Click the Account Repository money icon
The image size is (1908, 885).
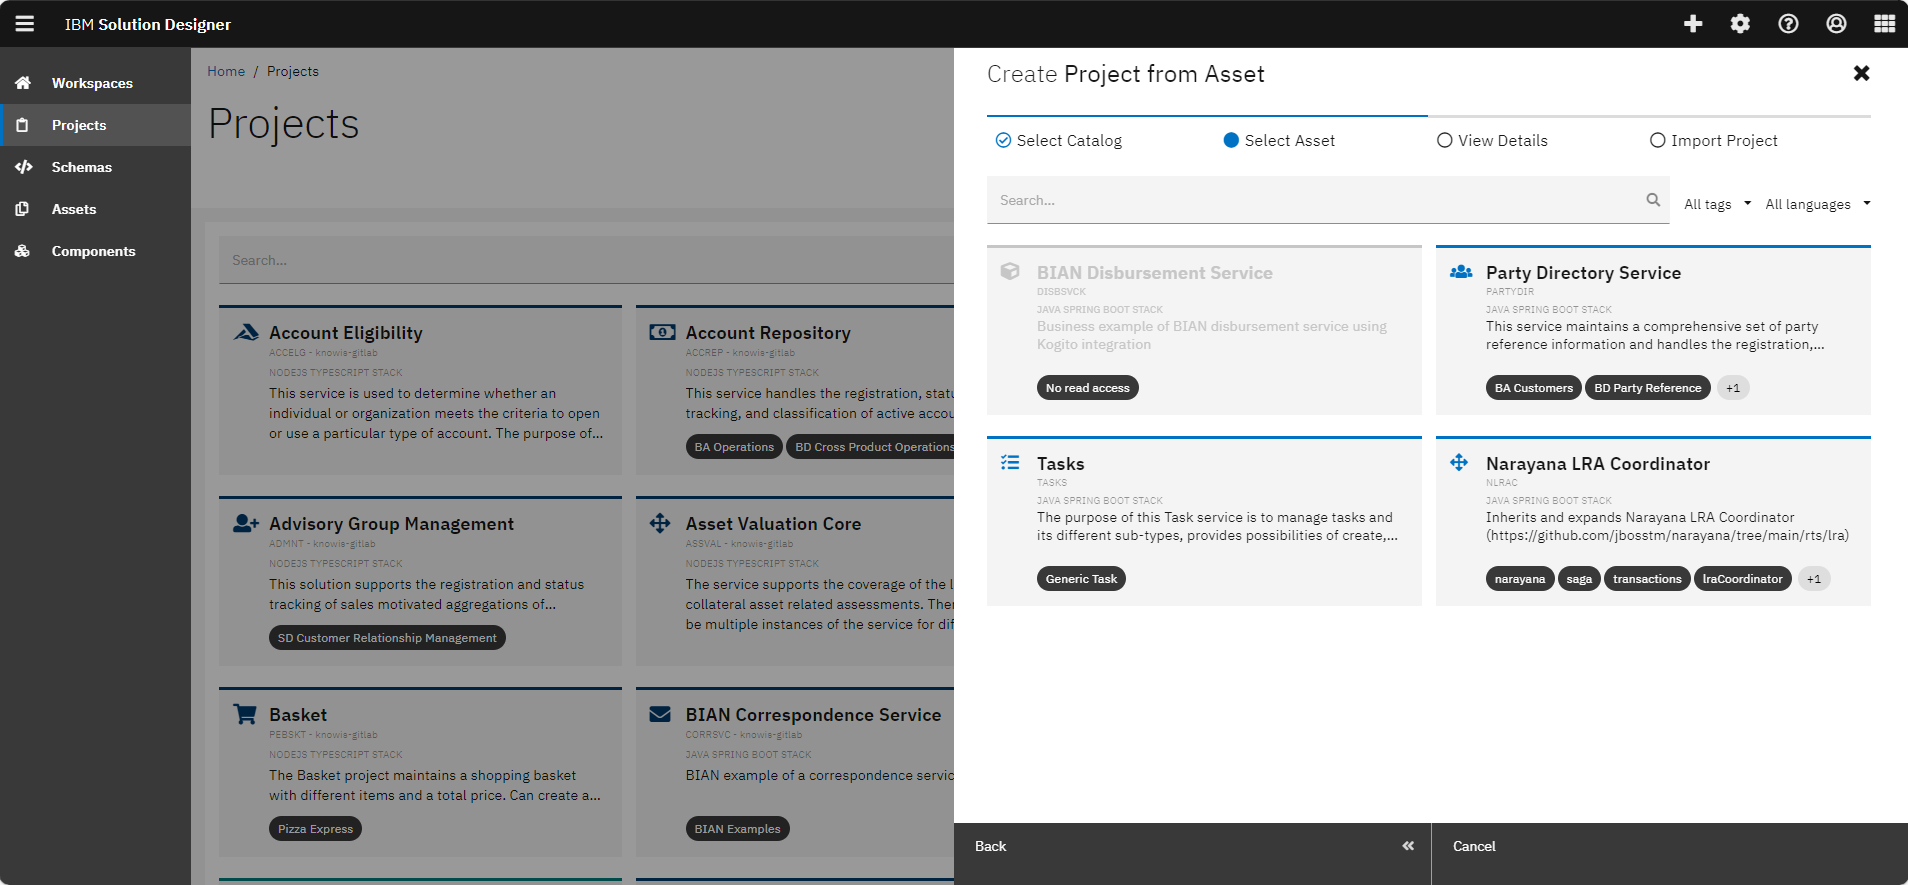pyautogui.click(x=662, y=332)
